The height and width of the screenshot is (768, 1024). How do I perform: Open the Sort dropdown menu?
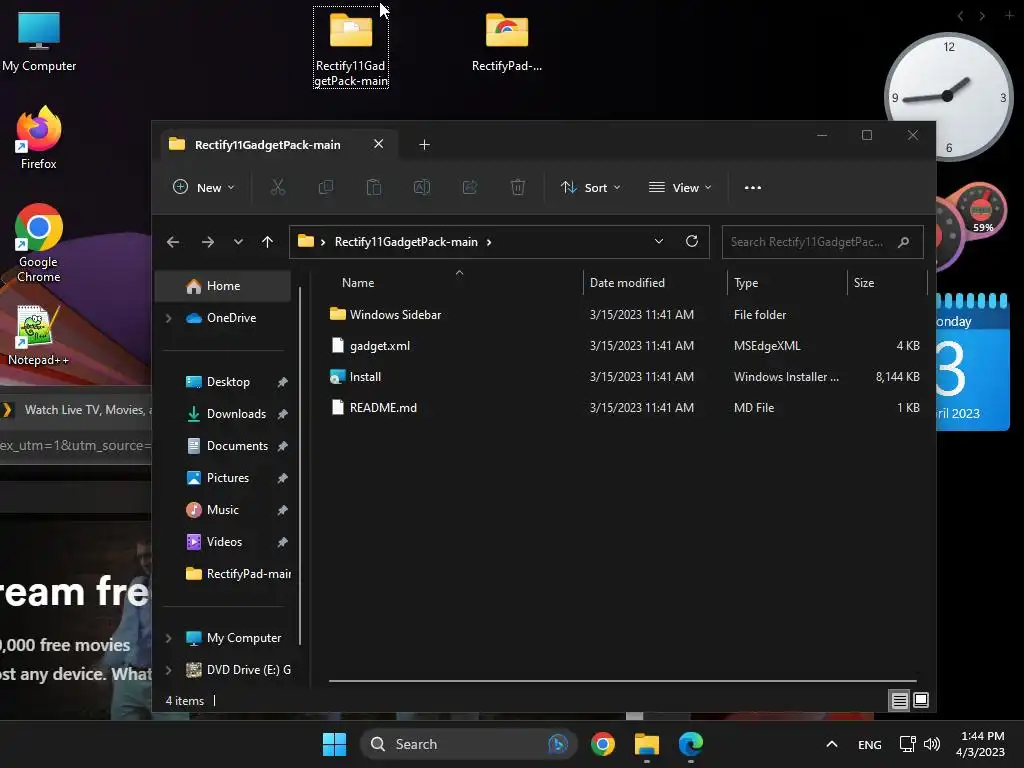[590, 187]
